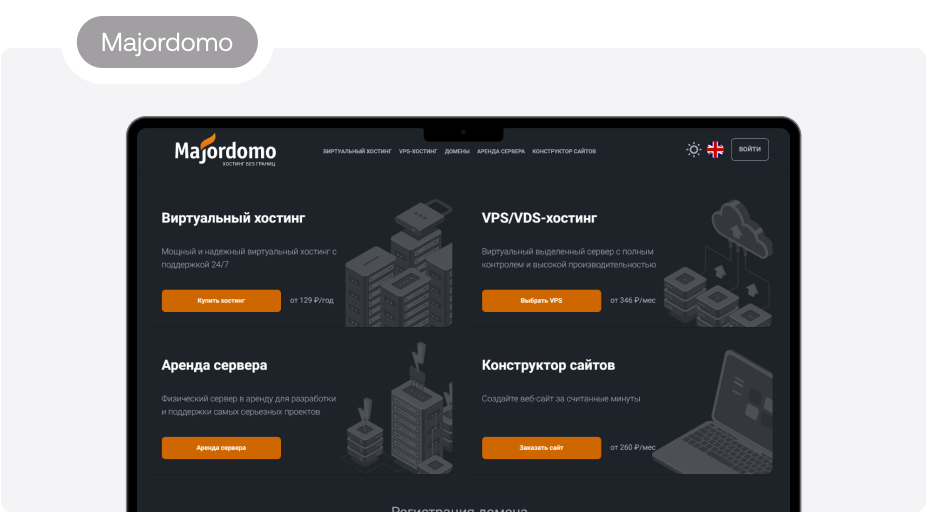Open the Виртуальный хостинг card heading

(x=233, y=217)
